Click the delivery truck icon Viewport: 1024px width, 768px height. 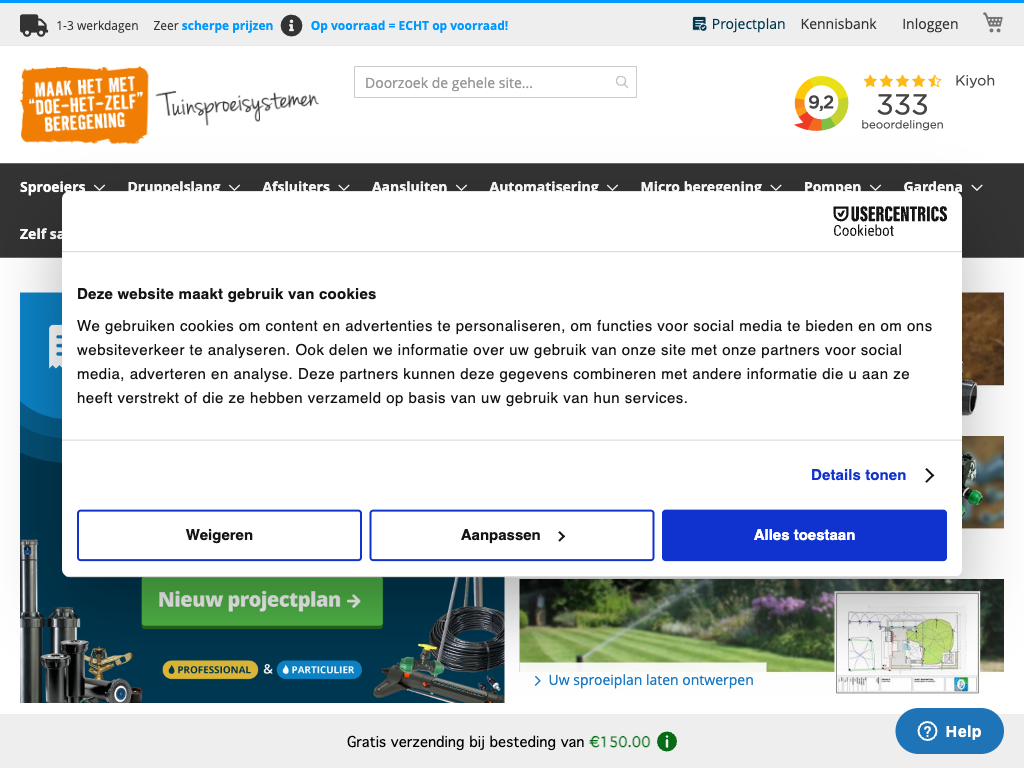click(34, 25)
